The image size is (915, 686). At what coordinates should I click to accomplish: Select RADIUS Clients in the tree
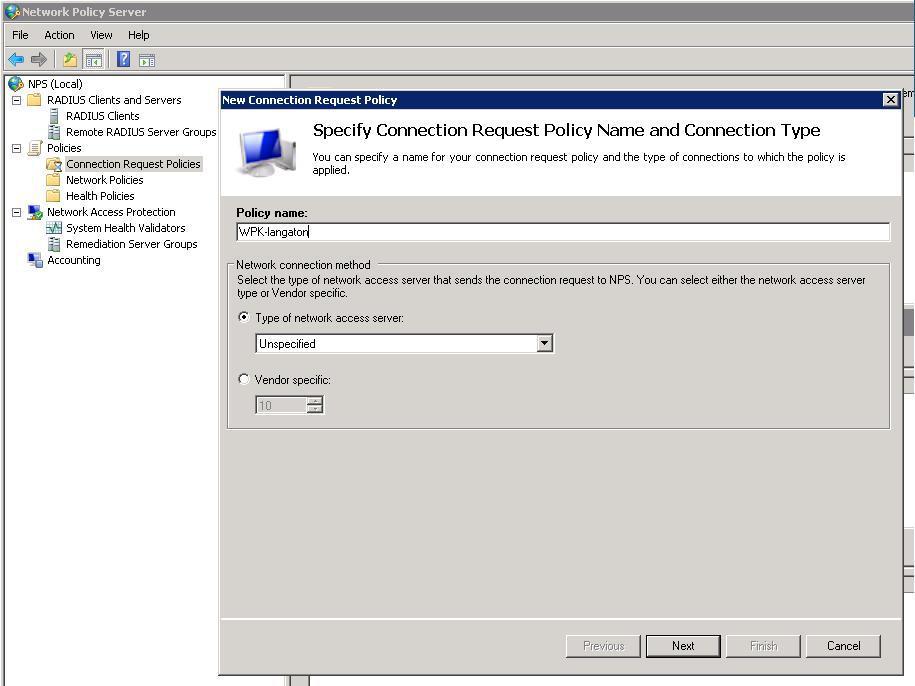(103, 116)
